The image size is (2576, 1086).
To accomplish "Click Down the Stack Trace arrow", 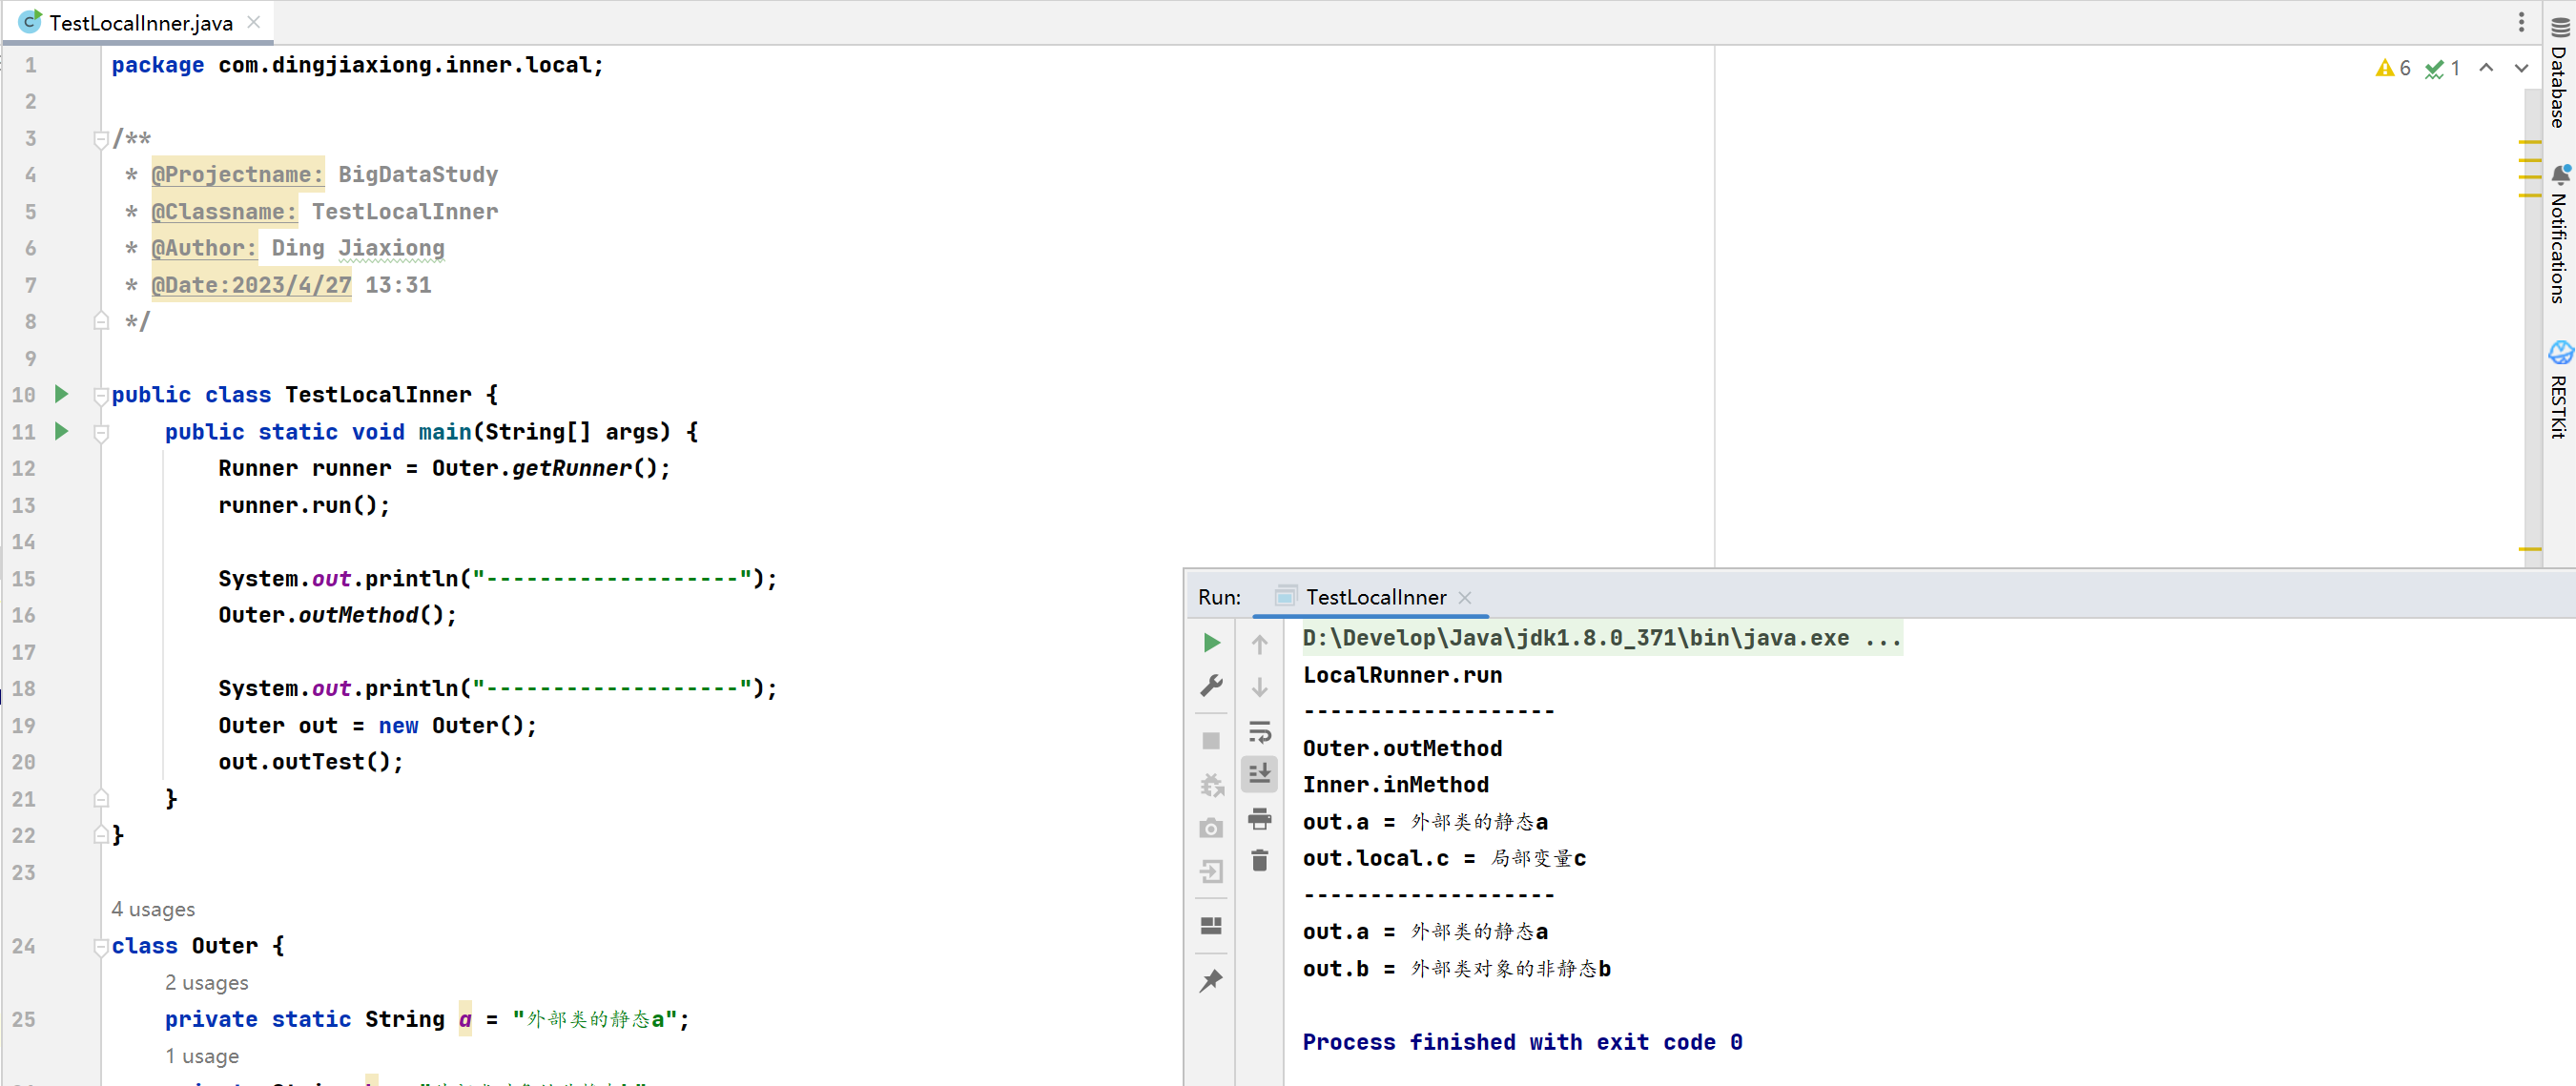I will (1260, 688).
